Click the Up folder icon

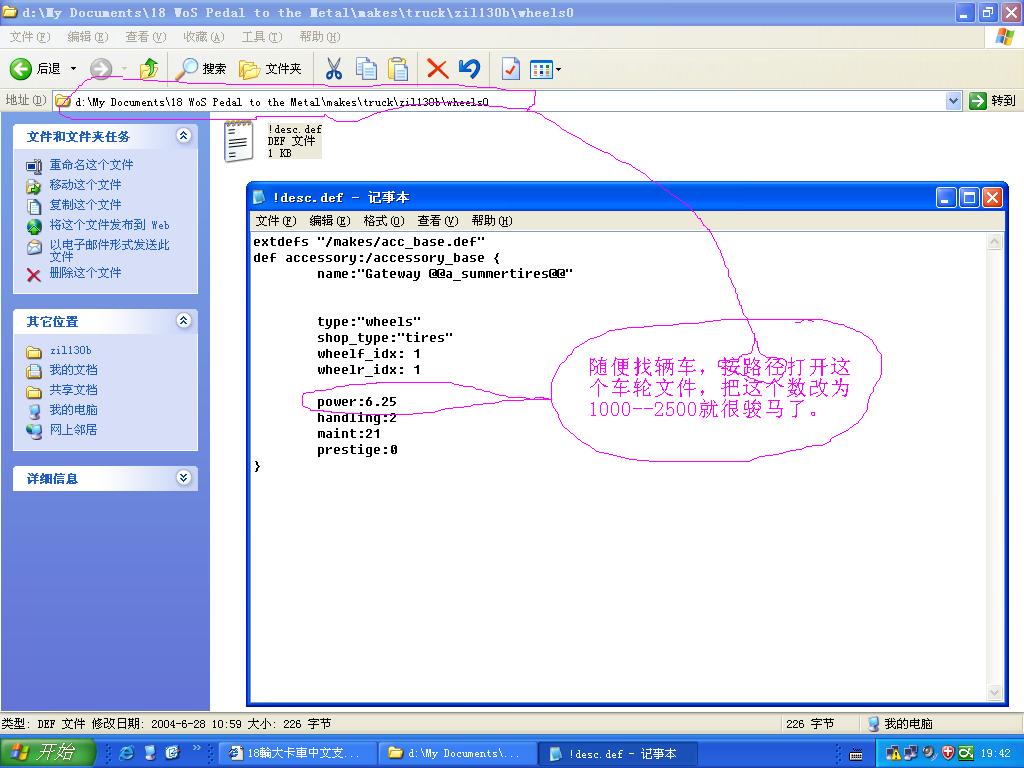[x=149, y=68]
